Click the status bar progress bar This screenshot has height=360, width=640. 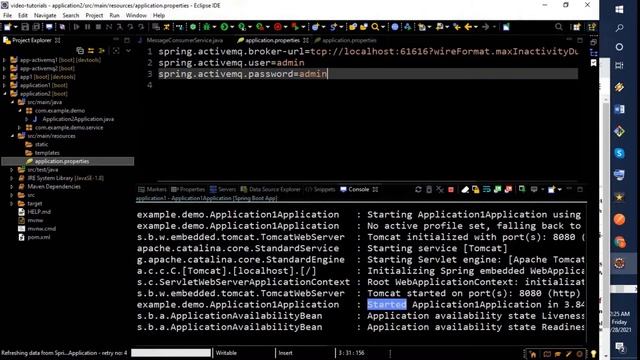[171, 353]
